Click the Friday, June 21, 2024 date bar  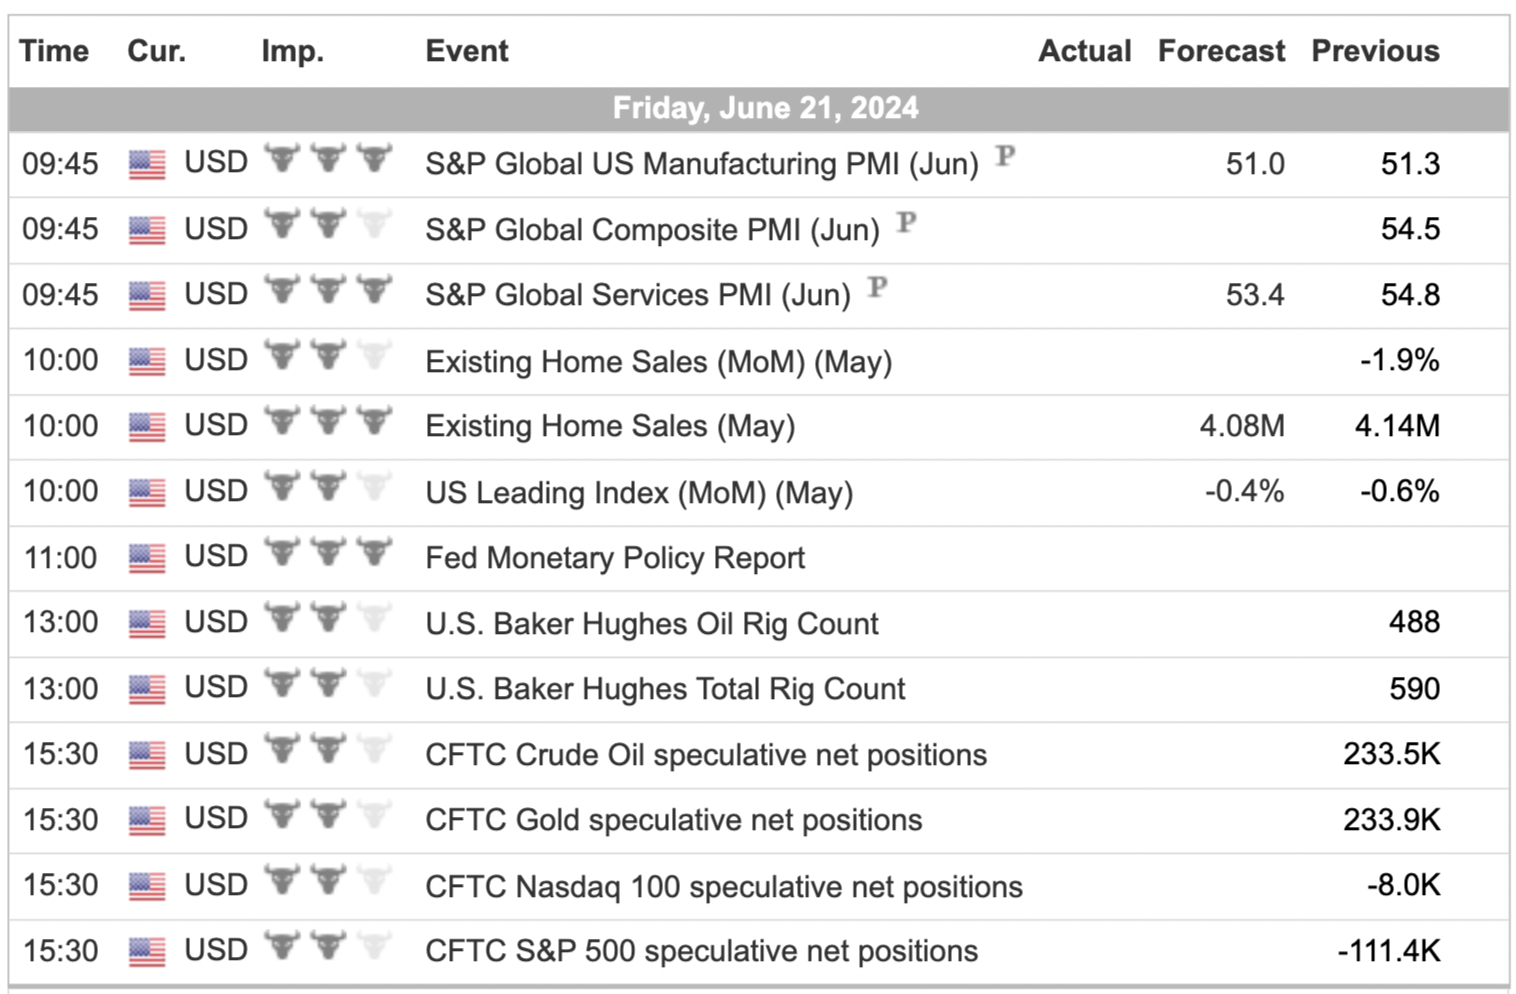(759, 108)
